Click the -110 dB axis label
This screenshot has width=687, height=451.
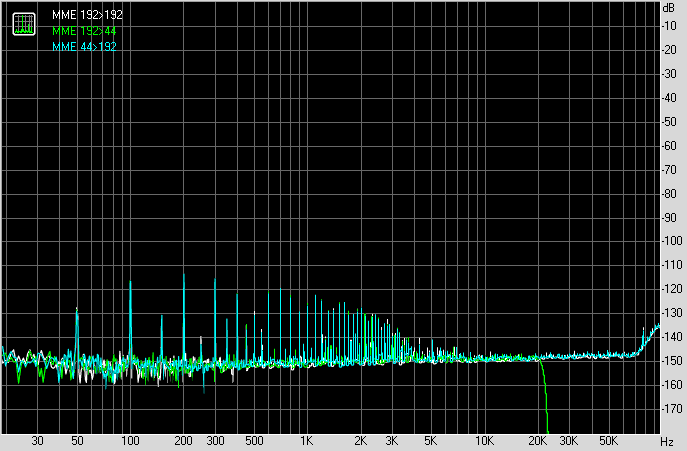(673, 265)
